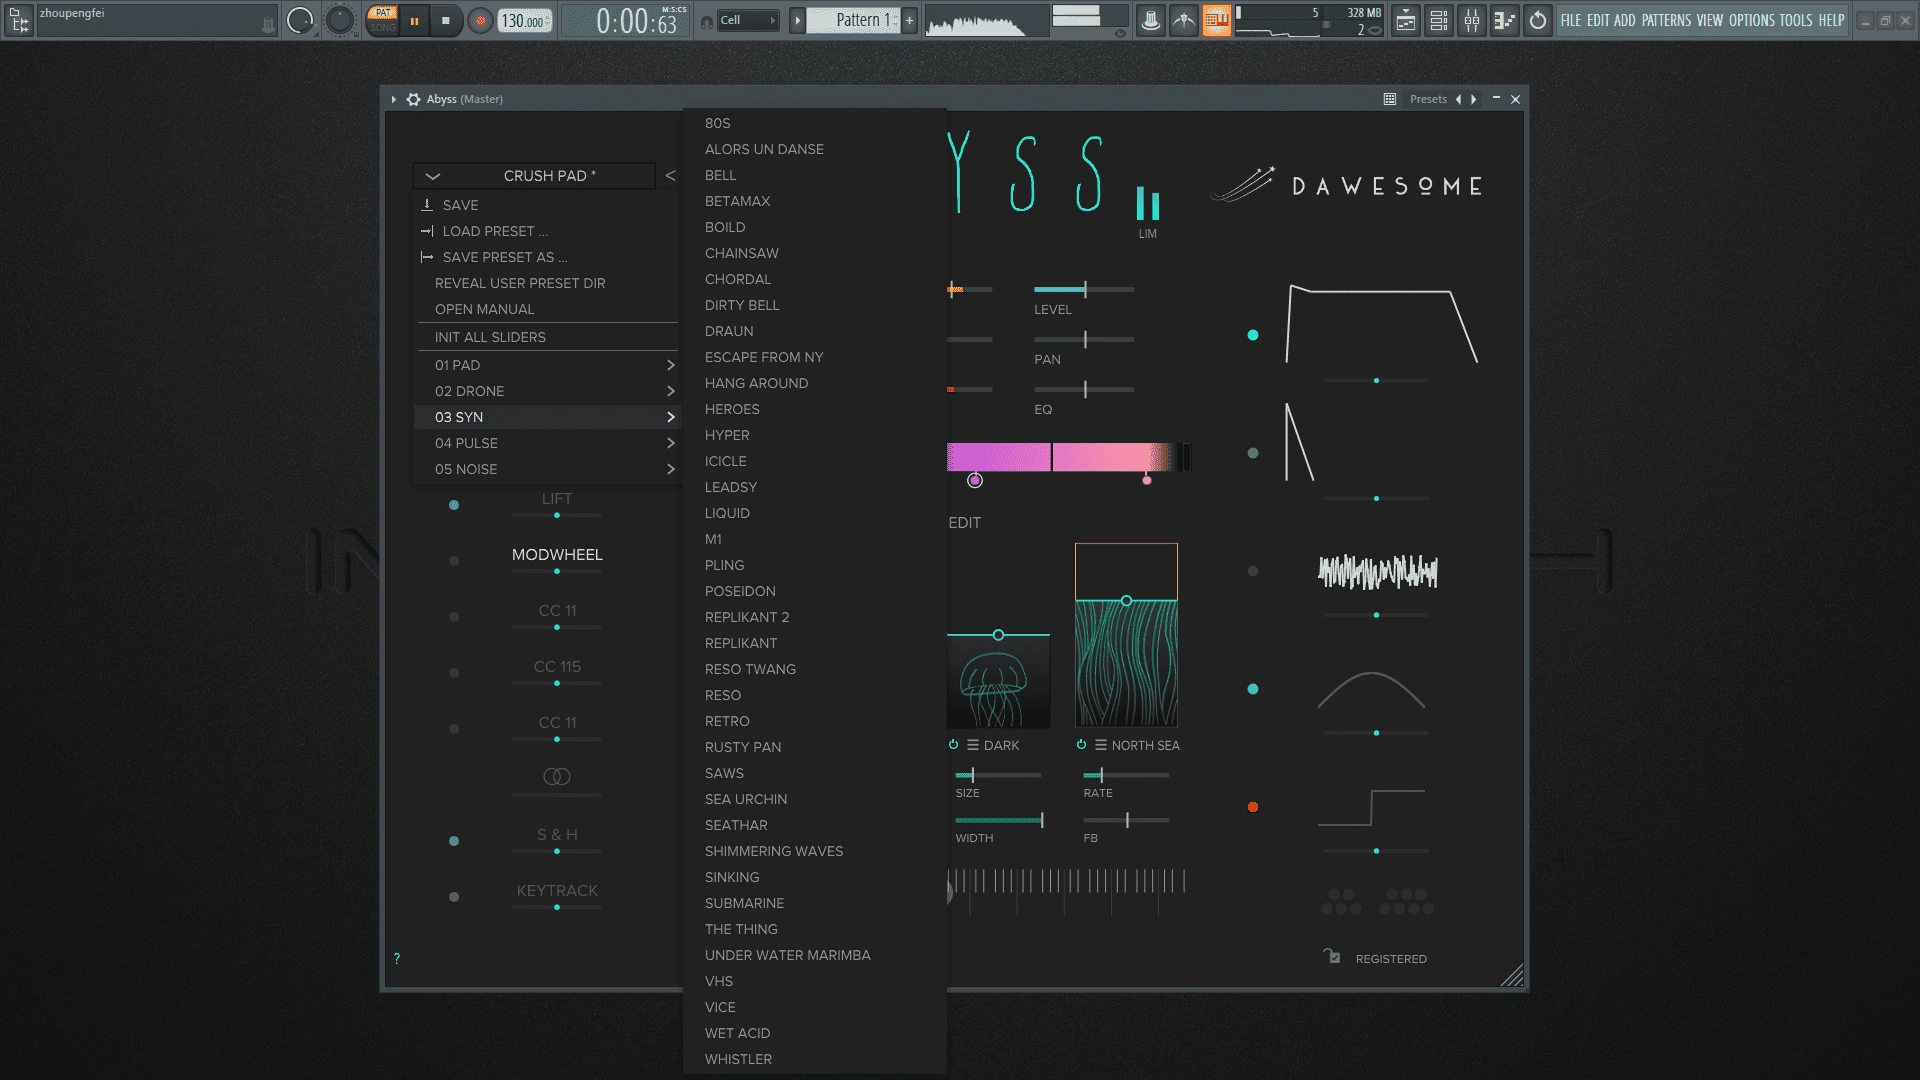Open the piano roll icon

(1505, 20)
